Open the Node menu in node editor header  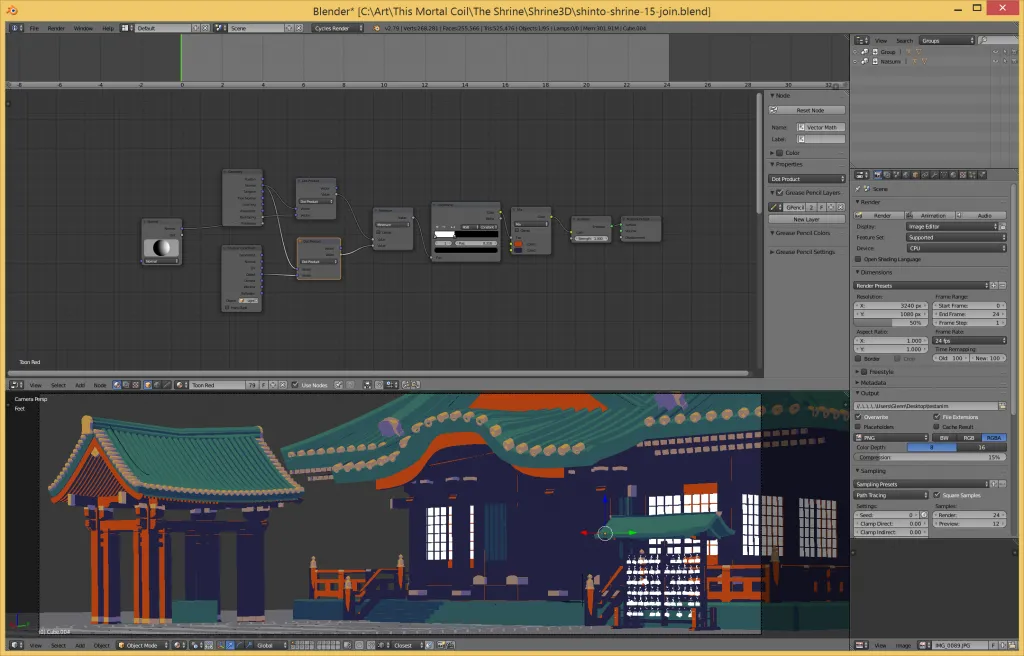point(100,385)
